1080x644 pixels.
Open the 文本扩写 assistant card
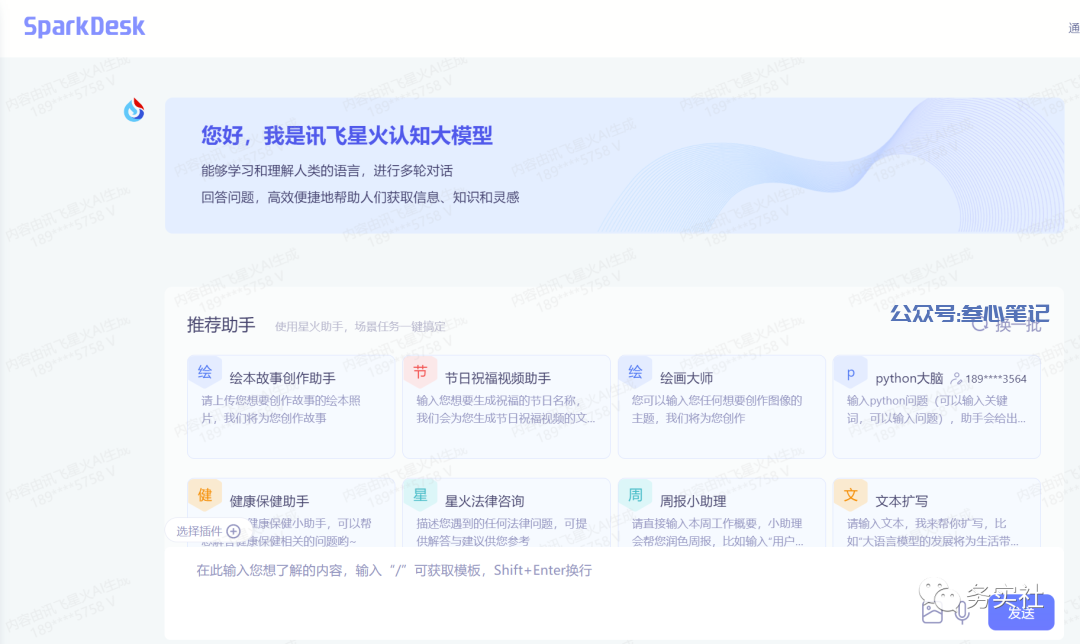pos(936,512)
